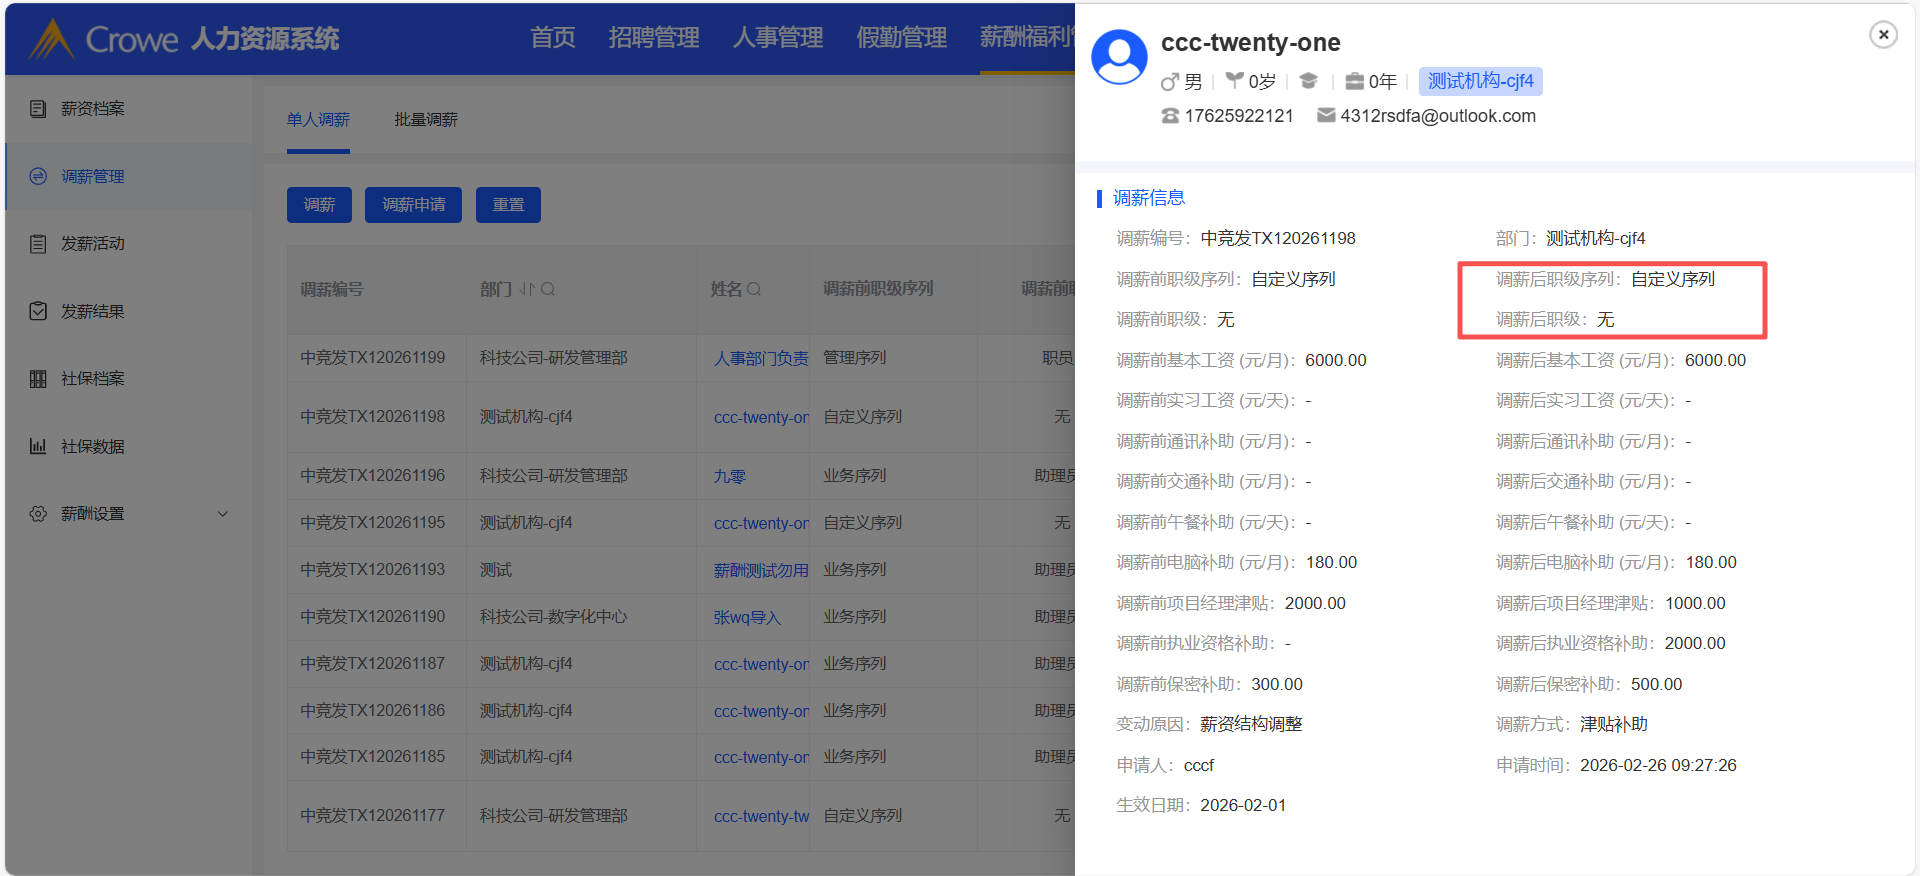
Task: Click the 薪酬设置 gear icon
Action: 38,514
